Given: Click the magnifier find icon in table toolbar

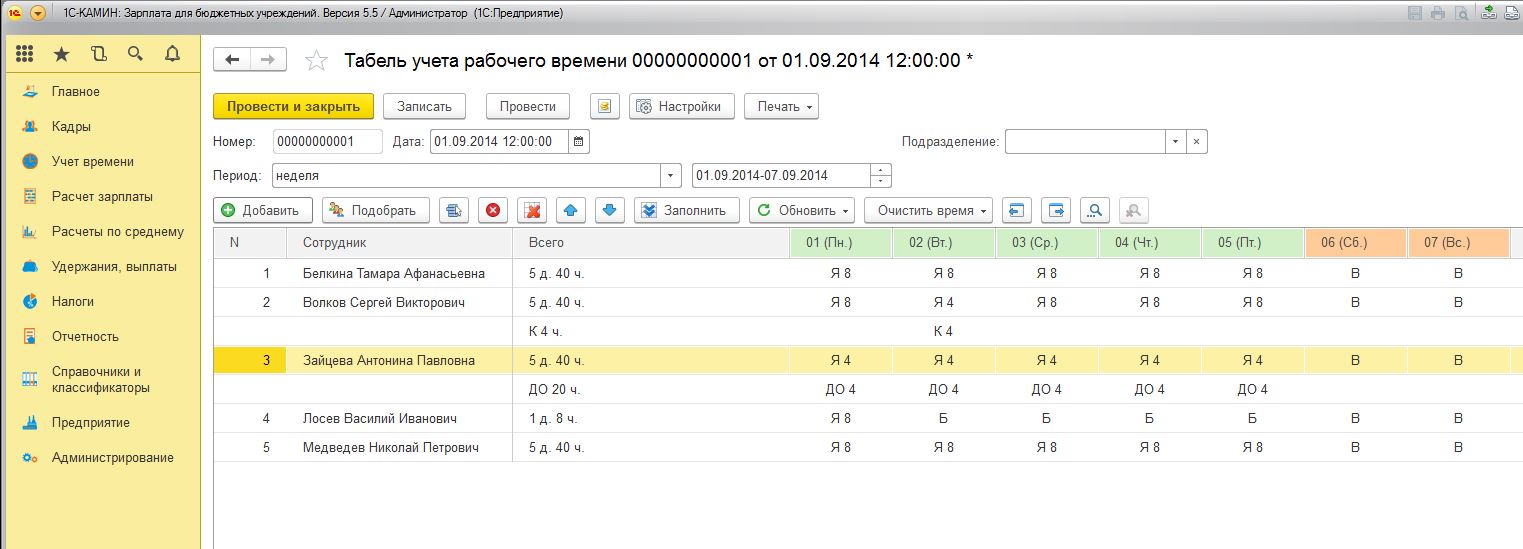Looking at the screenshot, I should pos(1095,210).
